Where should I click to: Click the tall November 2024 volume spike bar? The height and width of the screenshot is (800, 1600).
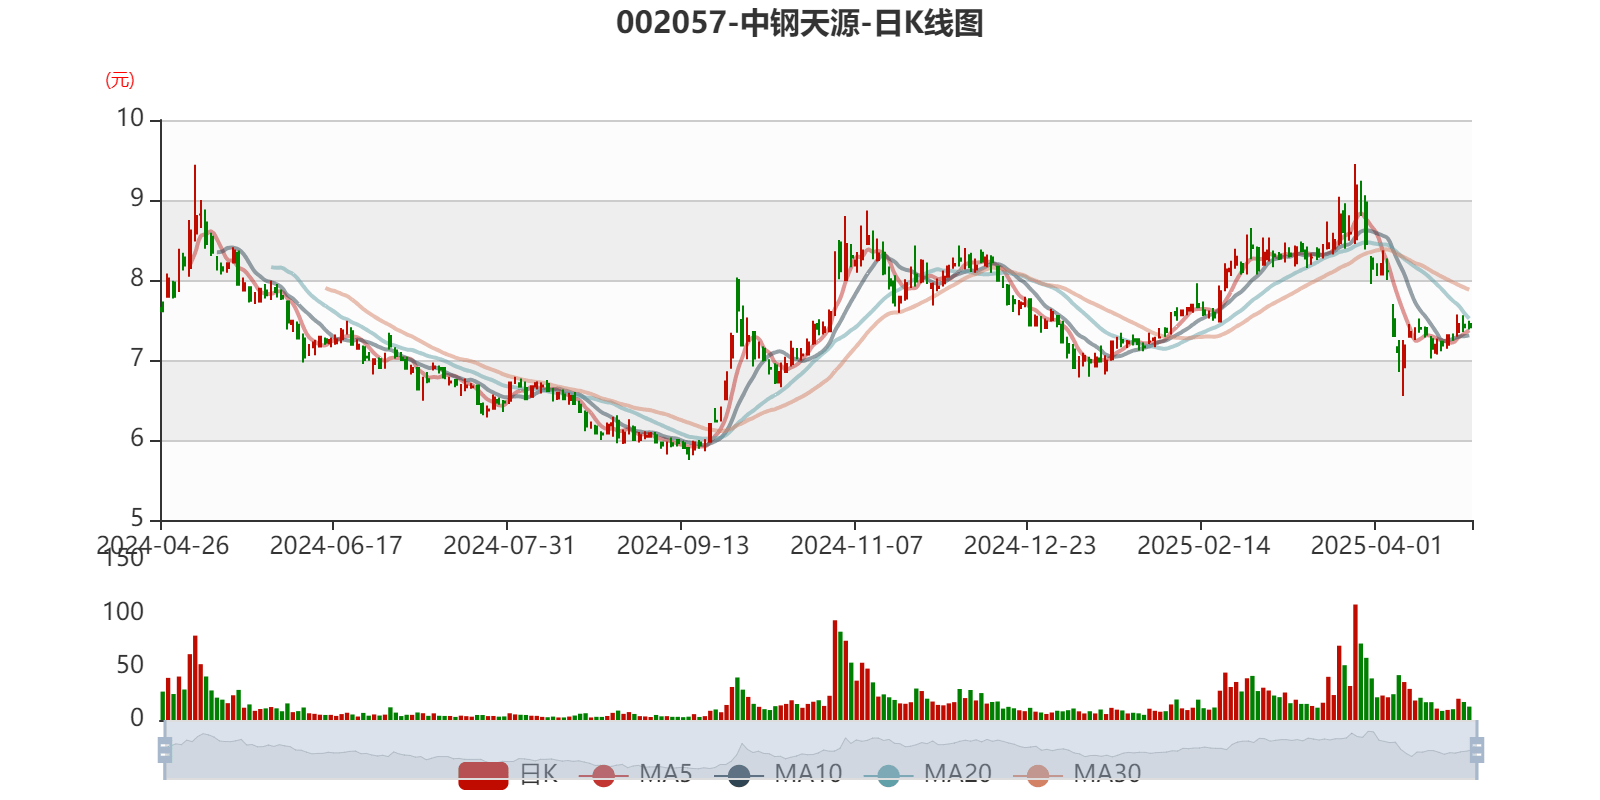pyautogui.click(x=835, y=670)
